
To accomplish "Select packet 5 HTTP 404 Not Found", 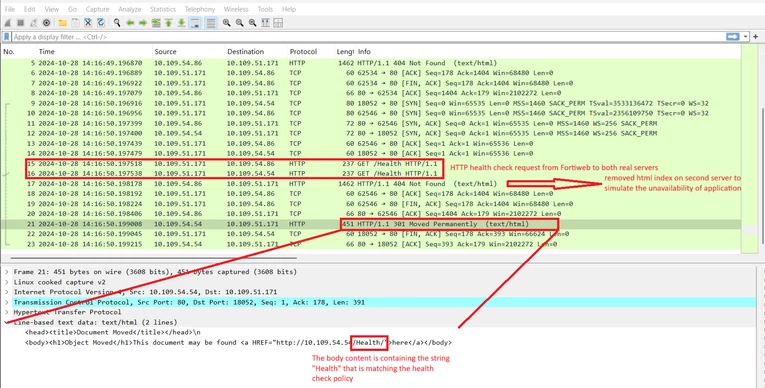I will pyautogui.click(x=371, y=63).
